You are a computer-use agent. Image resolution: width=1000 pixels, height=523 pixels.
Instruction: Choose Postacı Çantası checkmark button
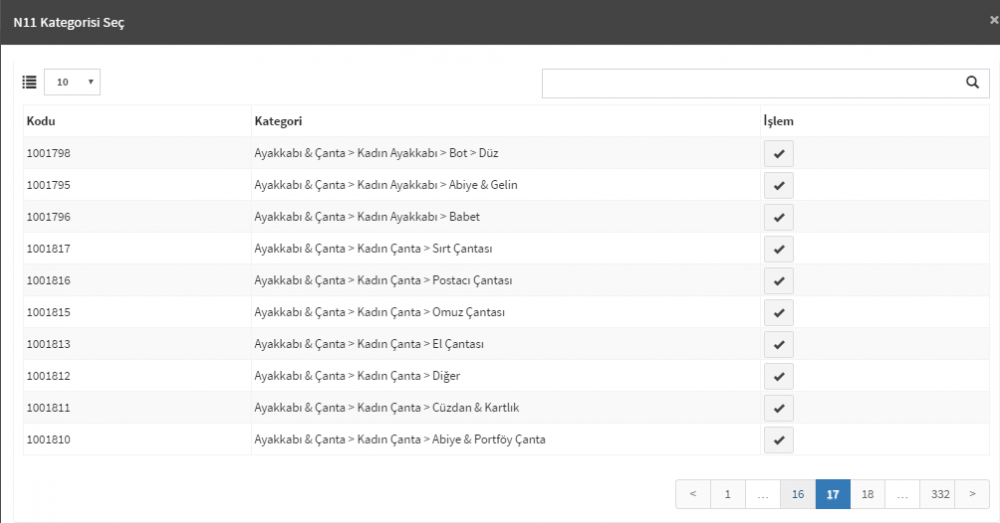(x=779, y=281)
